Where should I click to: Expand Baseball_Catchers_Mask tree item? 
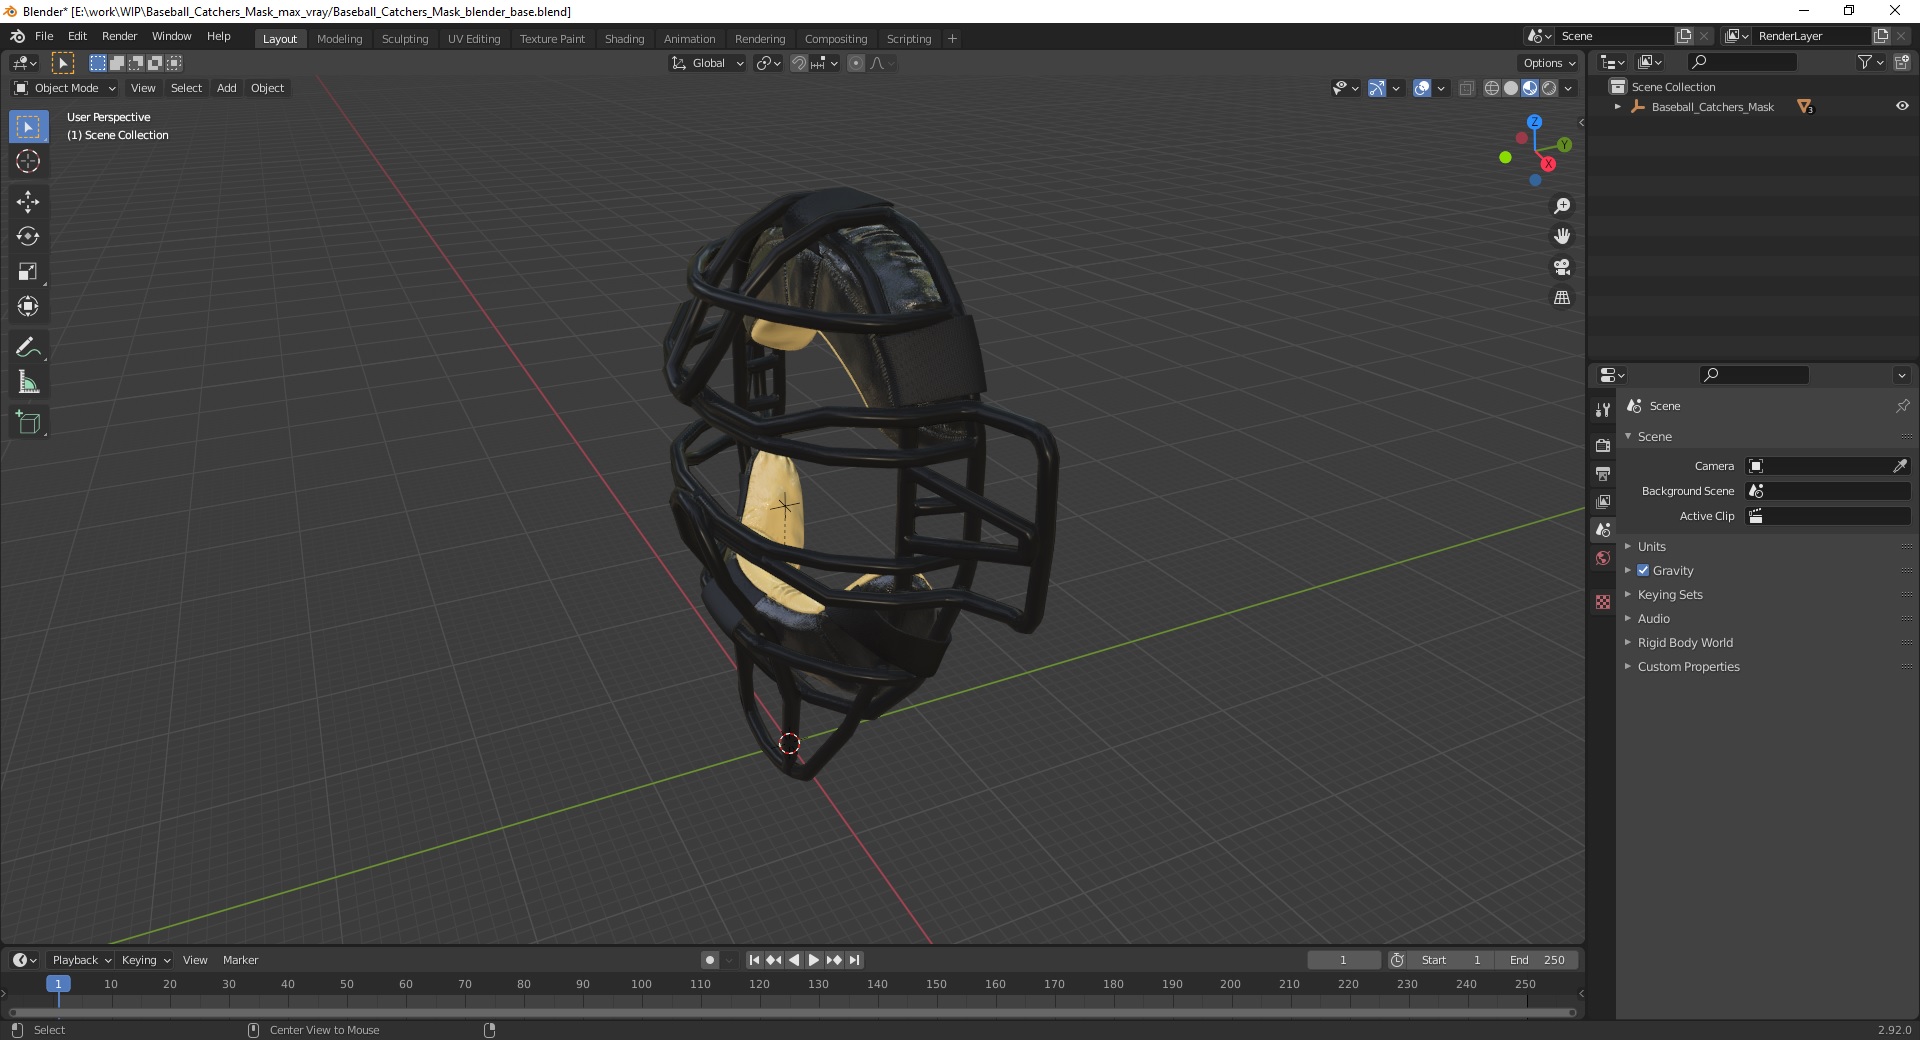click(1618, 107)
